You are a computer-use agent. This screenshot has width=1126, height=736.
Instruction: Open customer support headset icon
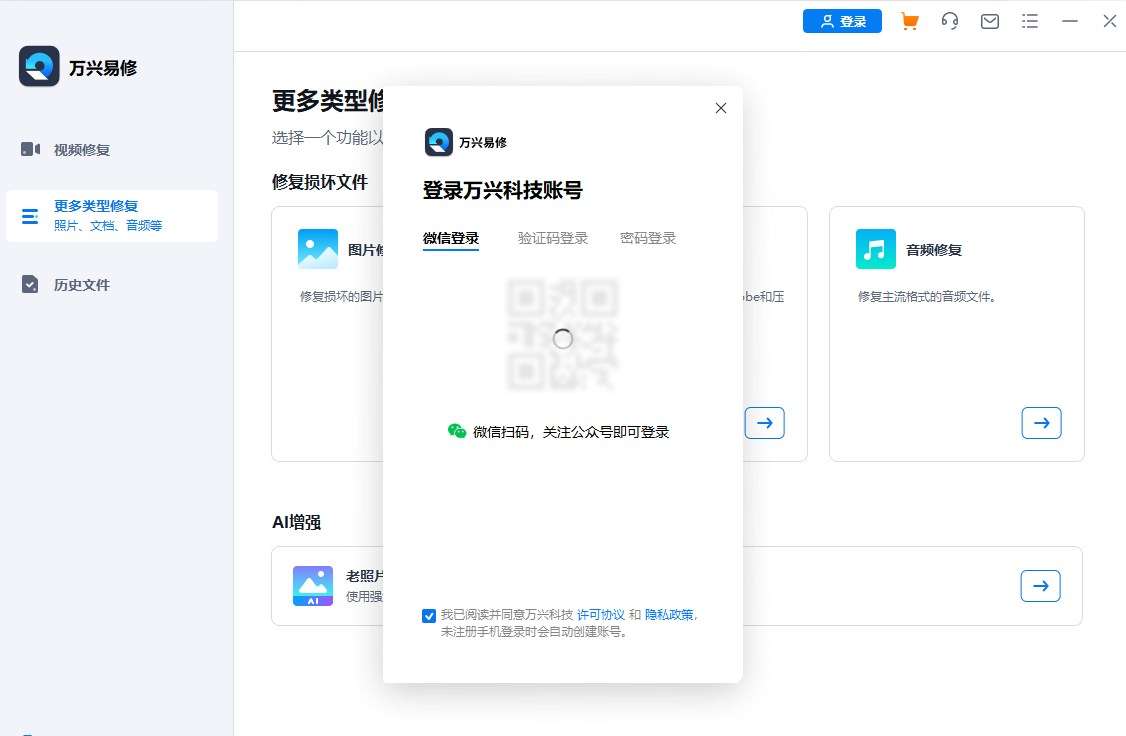pyautogui.click(x=949, y=22)
